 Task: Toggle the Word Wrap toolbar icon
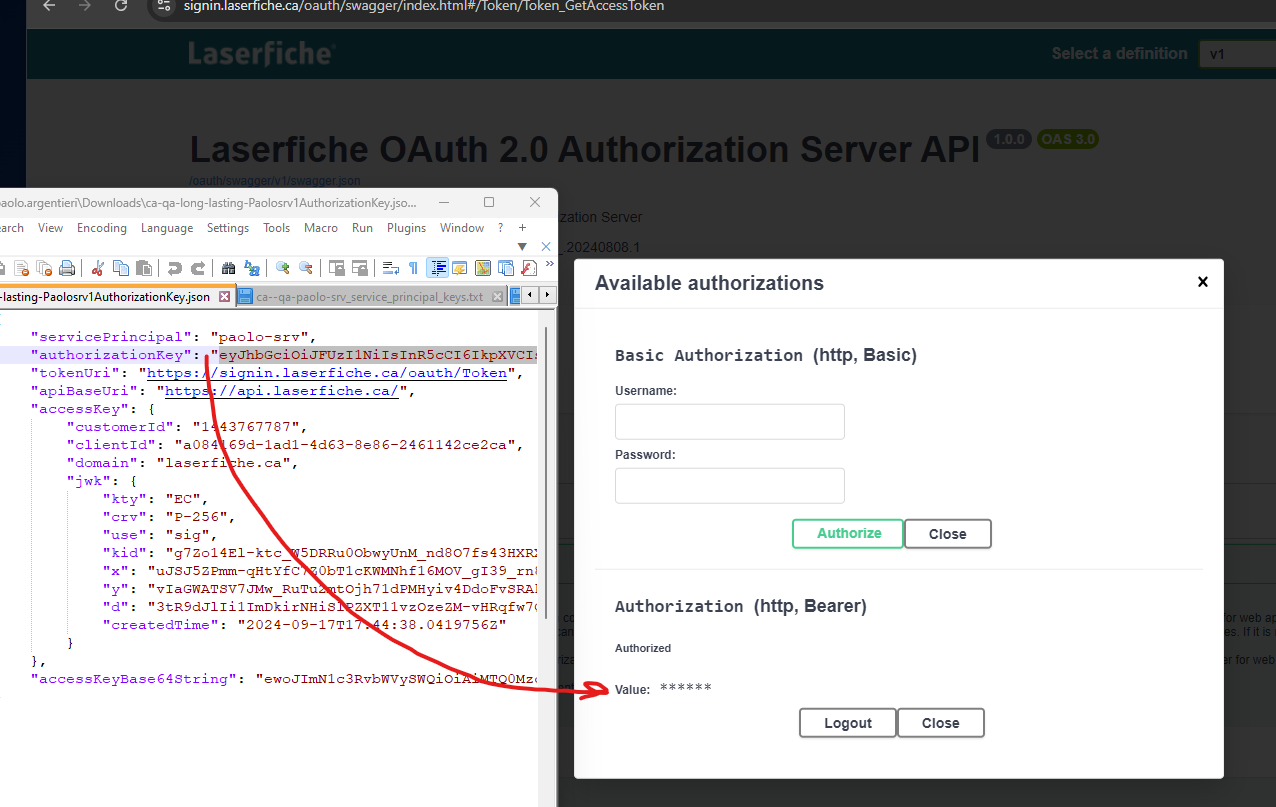tap(390, 268)
